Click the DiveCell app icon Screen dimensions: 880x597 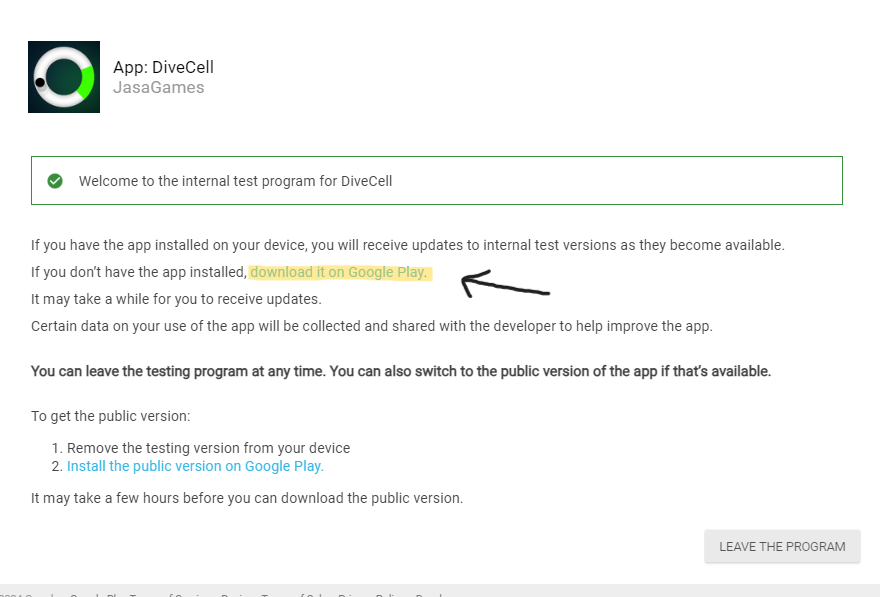coord(64,77)
